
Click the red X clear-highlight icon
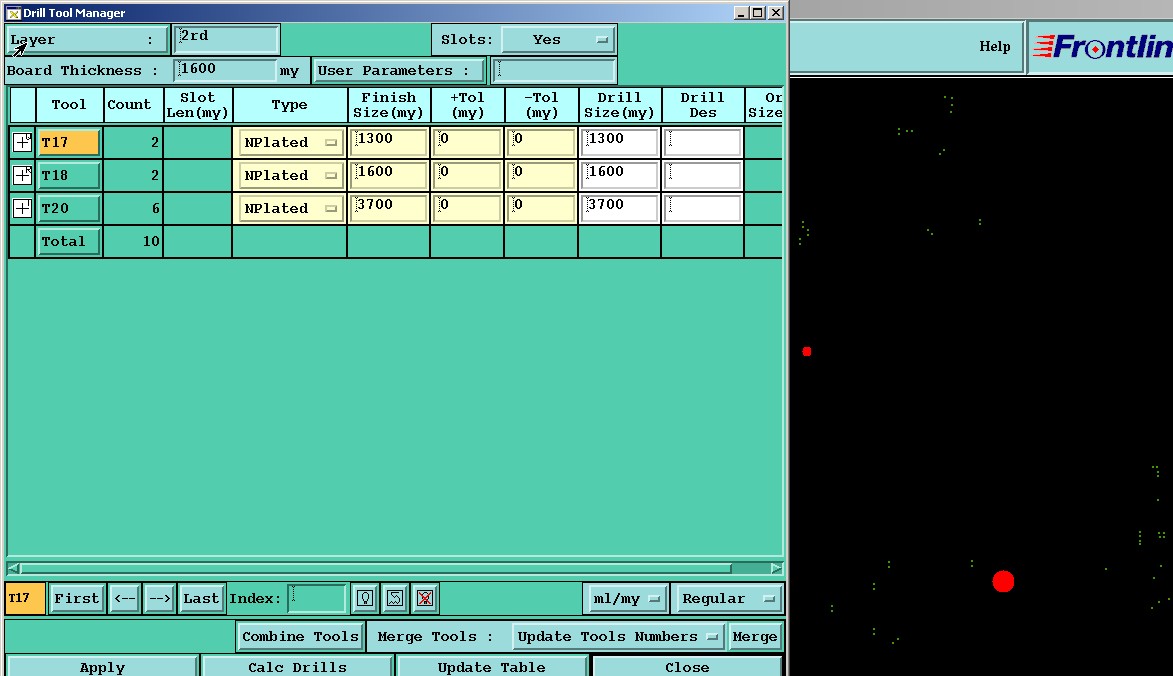coord(425,598)
